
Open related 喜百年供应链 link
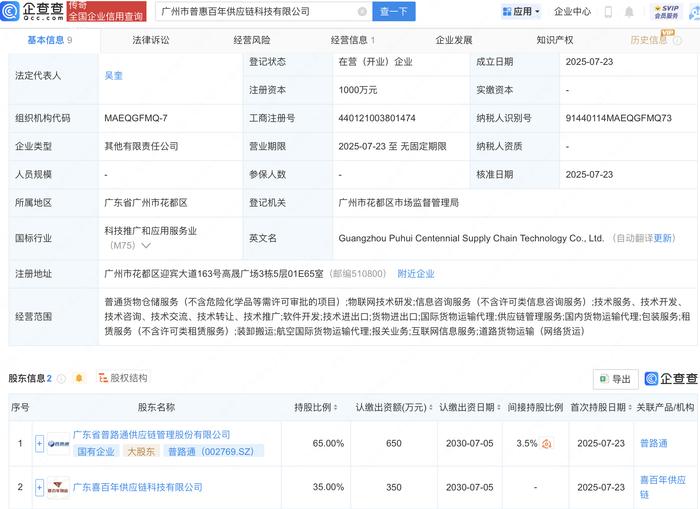tap(662, 487)
